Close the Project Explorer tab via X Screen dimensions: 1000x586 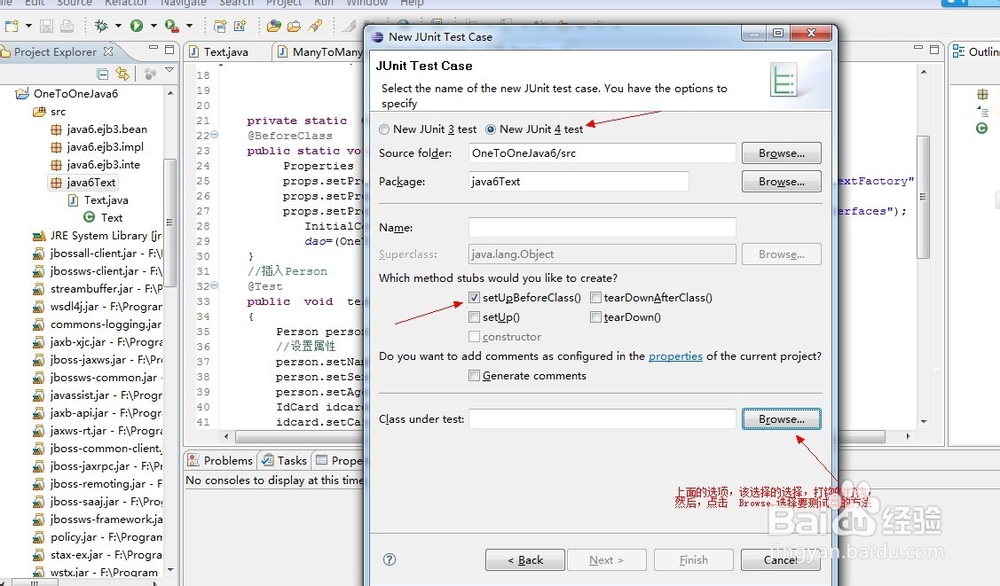108,52
